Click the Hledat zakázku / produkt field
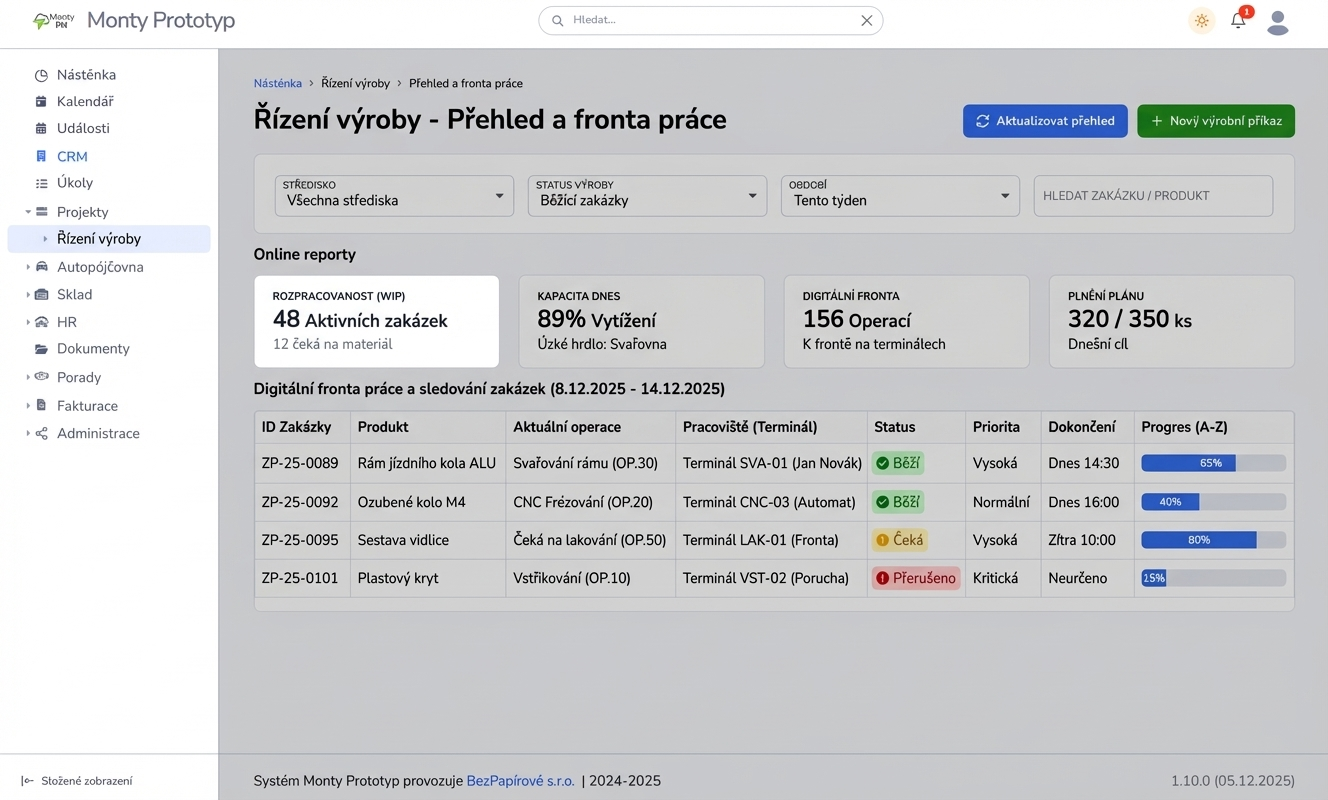 pyautogui.click(x=1152, y=196)
